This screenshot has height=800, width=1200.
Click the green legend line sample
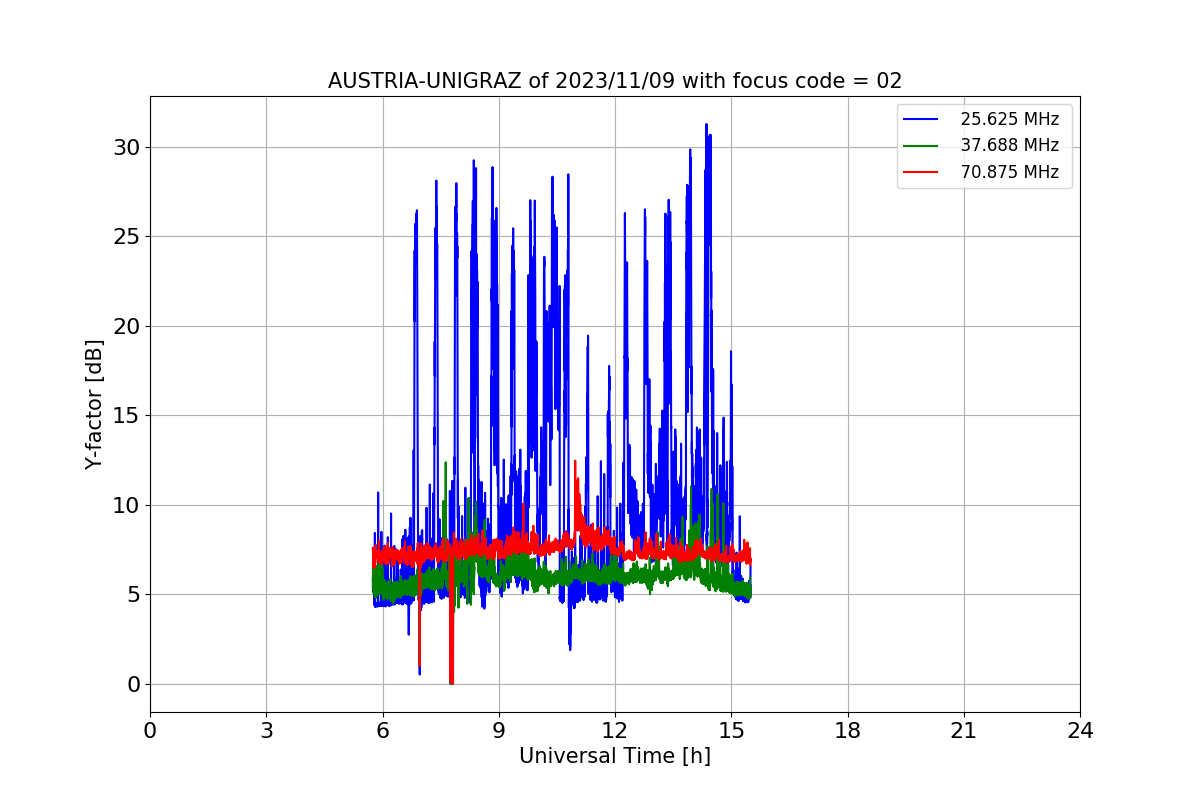pos(921,145)
